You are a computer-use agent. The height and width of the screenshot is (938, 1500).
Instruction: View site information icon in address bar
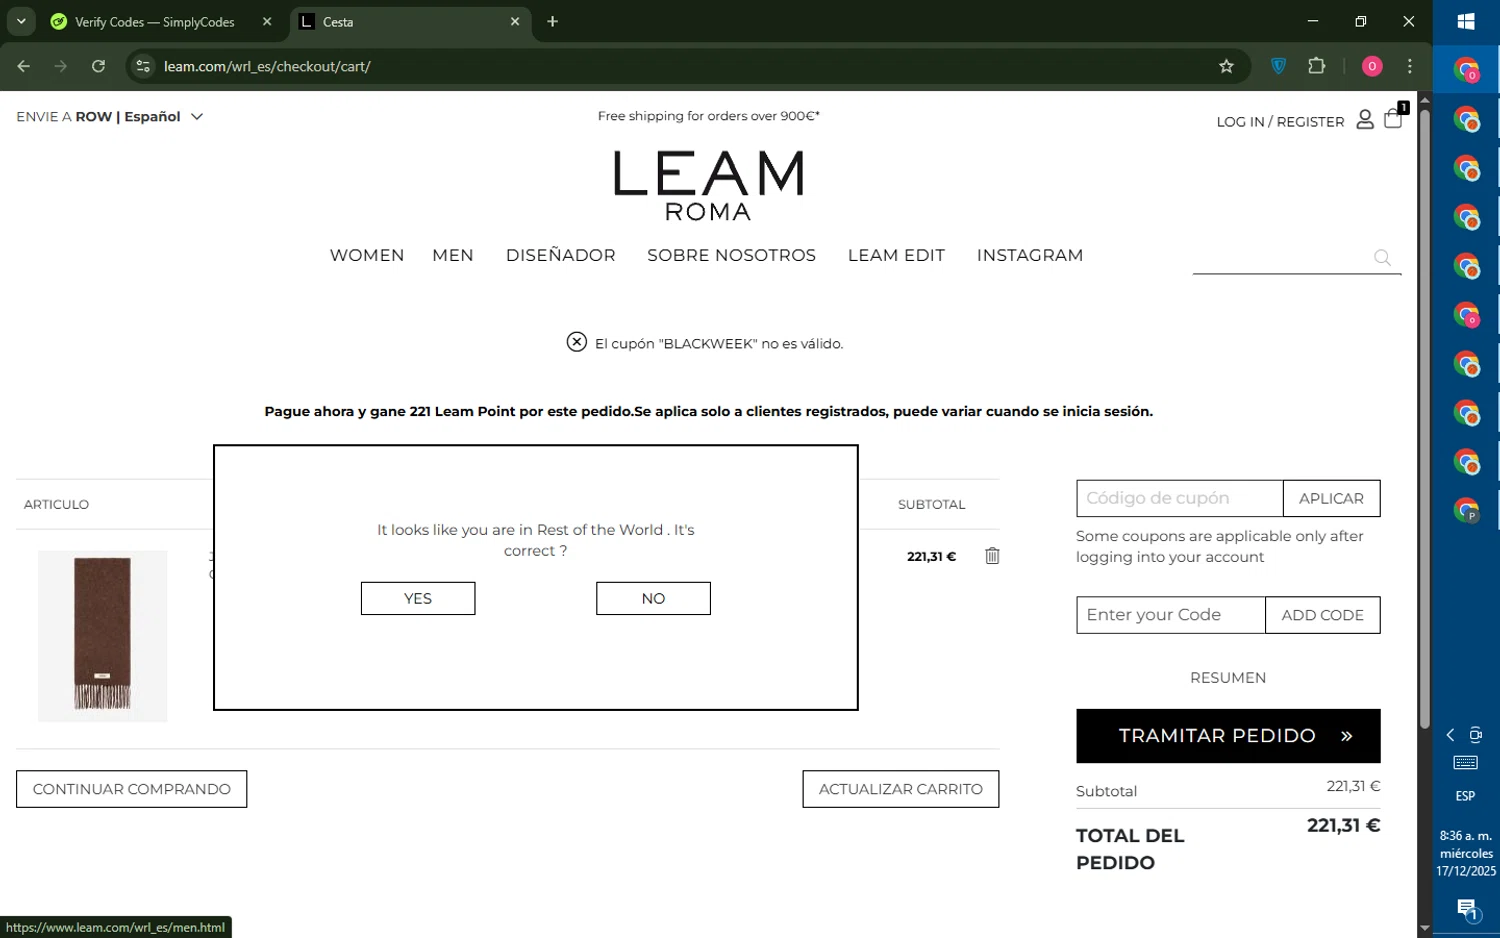tap(143, 66)
